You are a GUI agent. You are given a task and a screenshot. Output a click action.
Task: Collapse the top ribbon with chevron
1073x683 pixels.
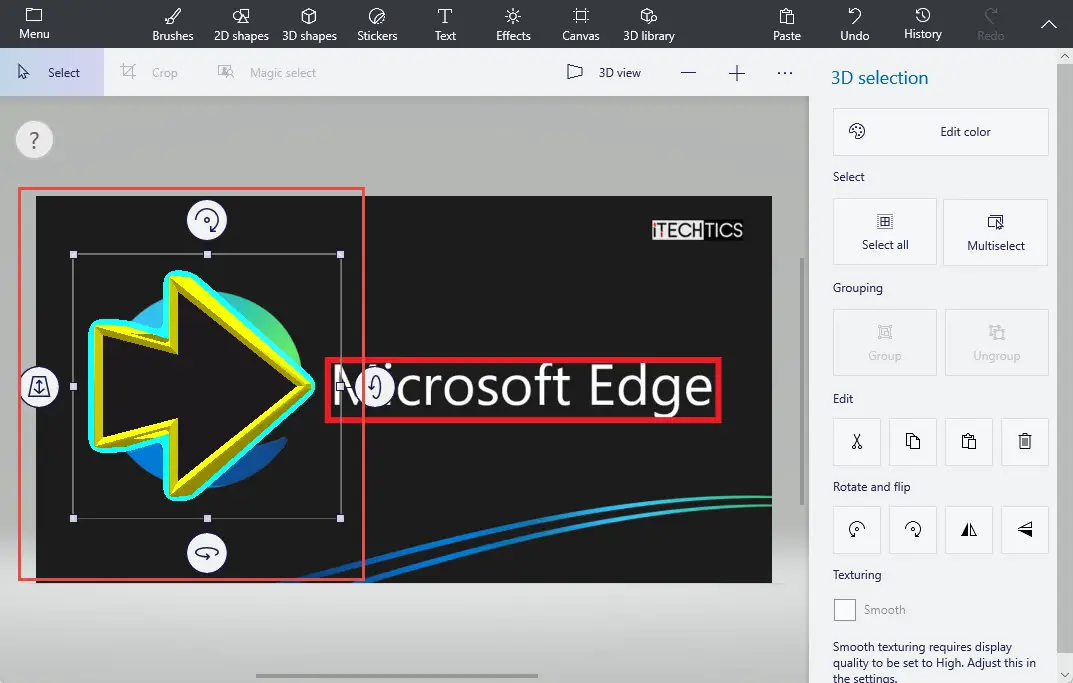[x=1048, y=24]
